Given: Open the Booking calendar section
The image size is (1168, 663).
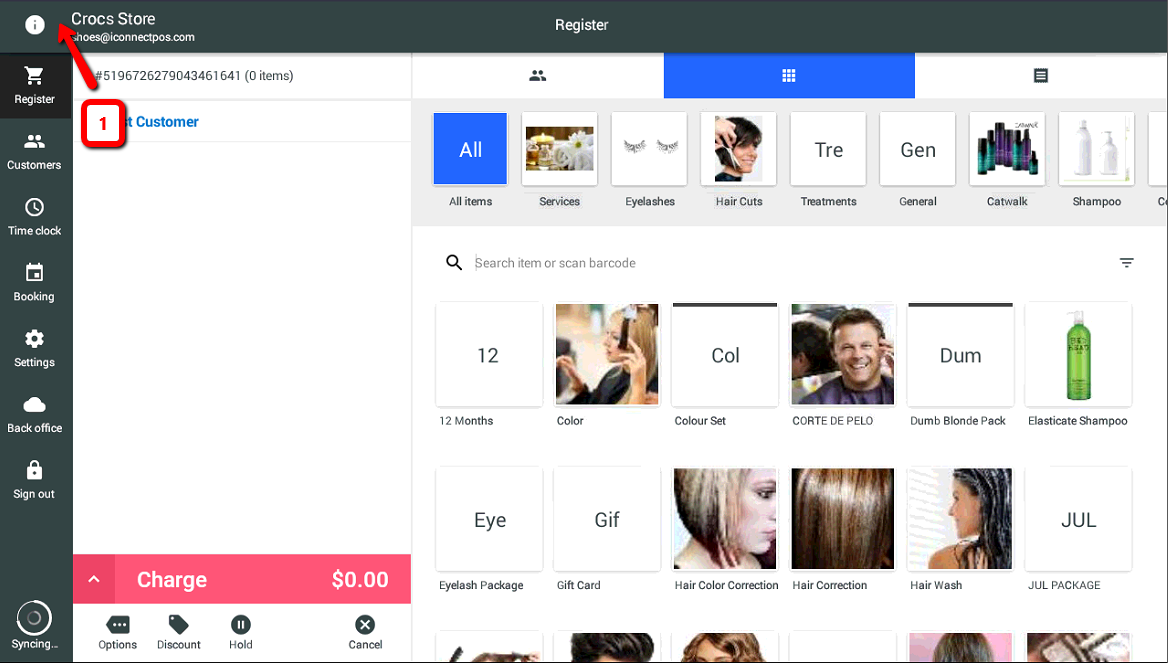Looking at the screenshot, I should click(34, 283).
